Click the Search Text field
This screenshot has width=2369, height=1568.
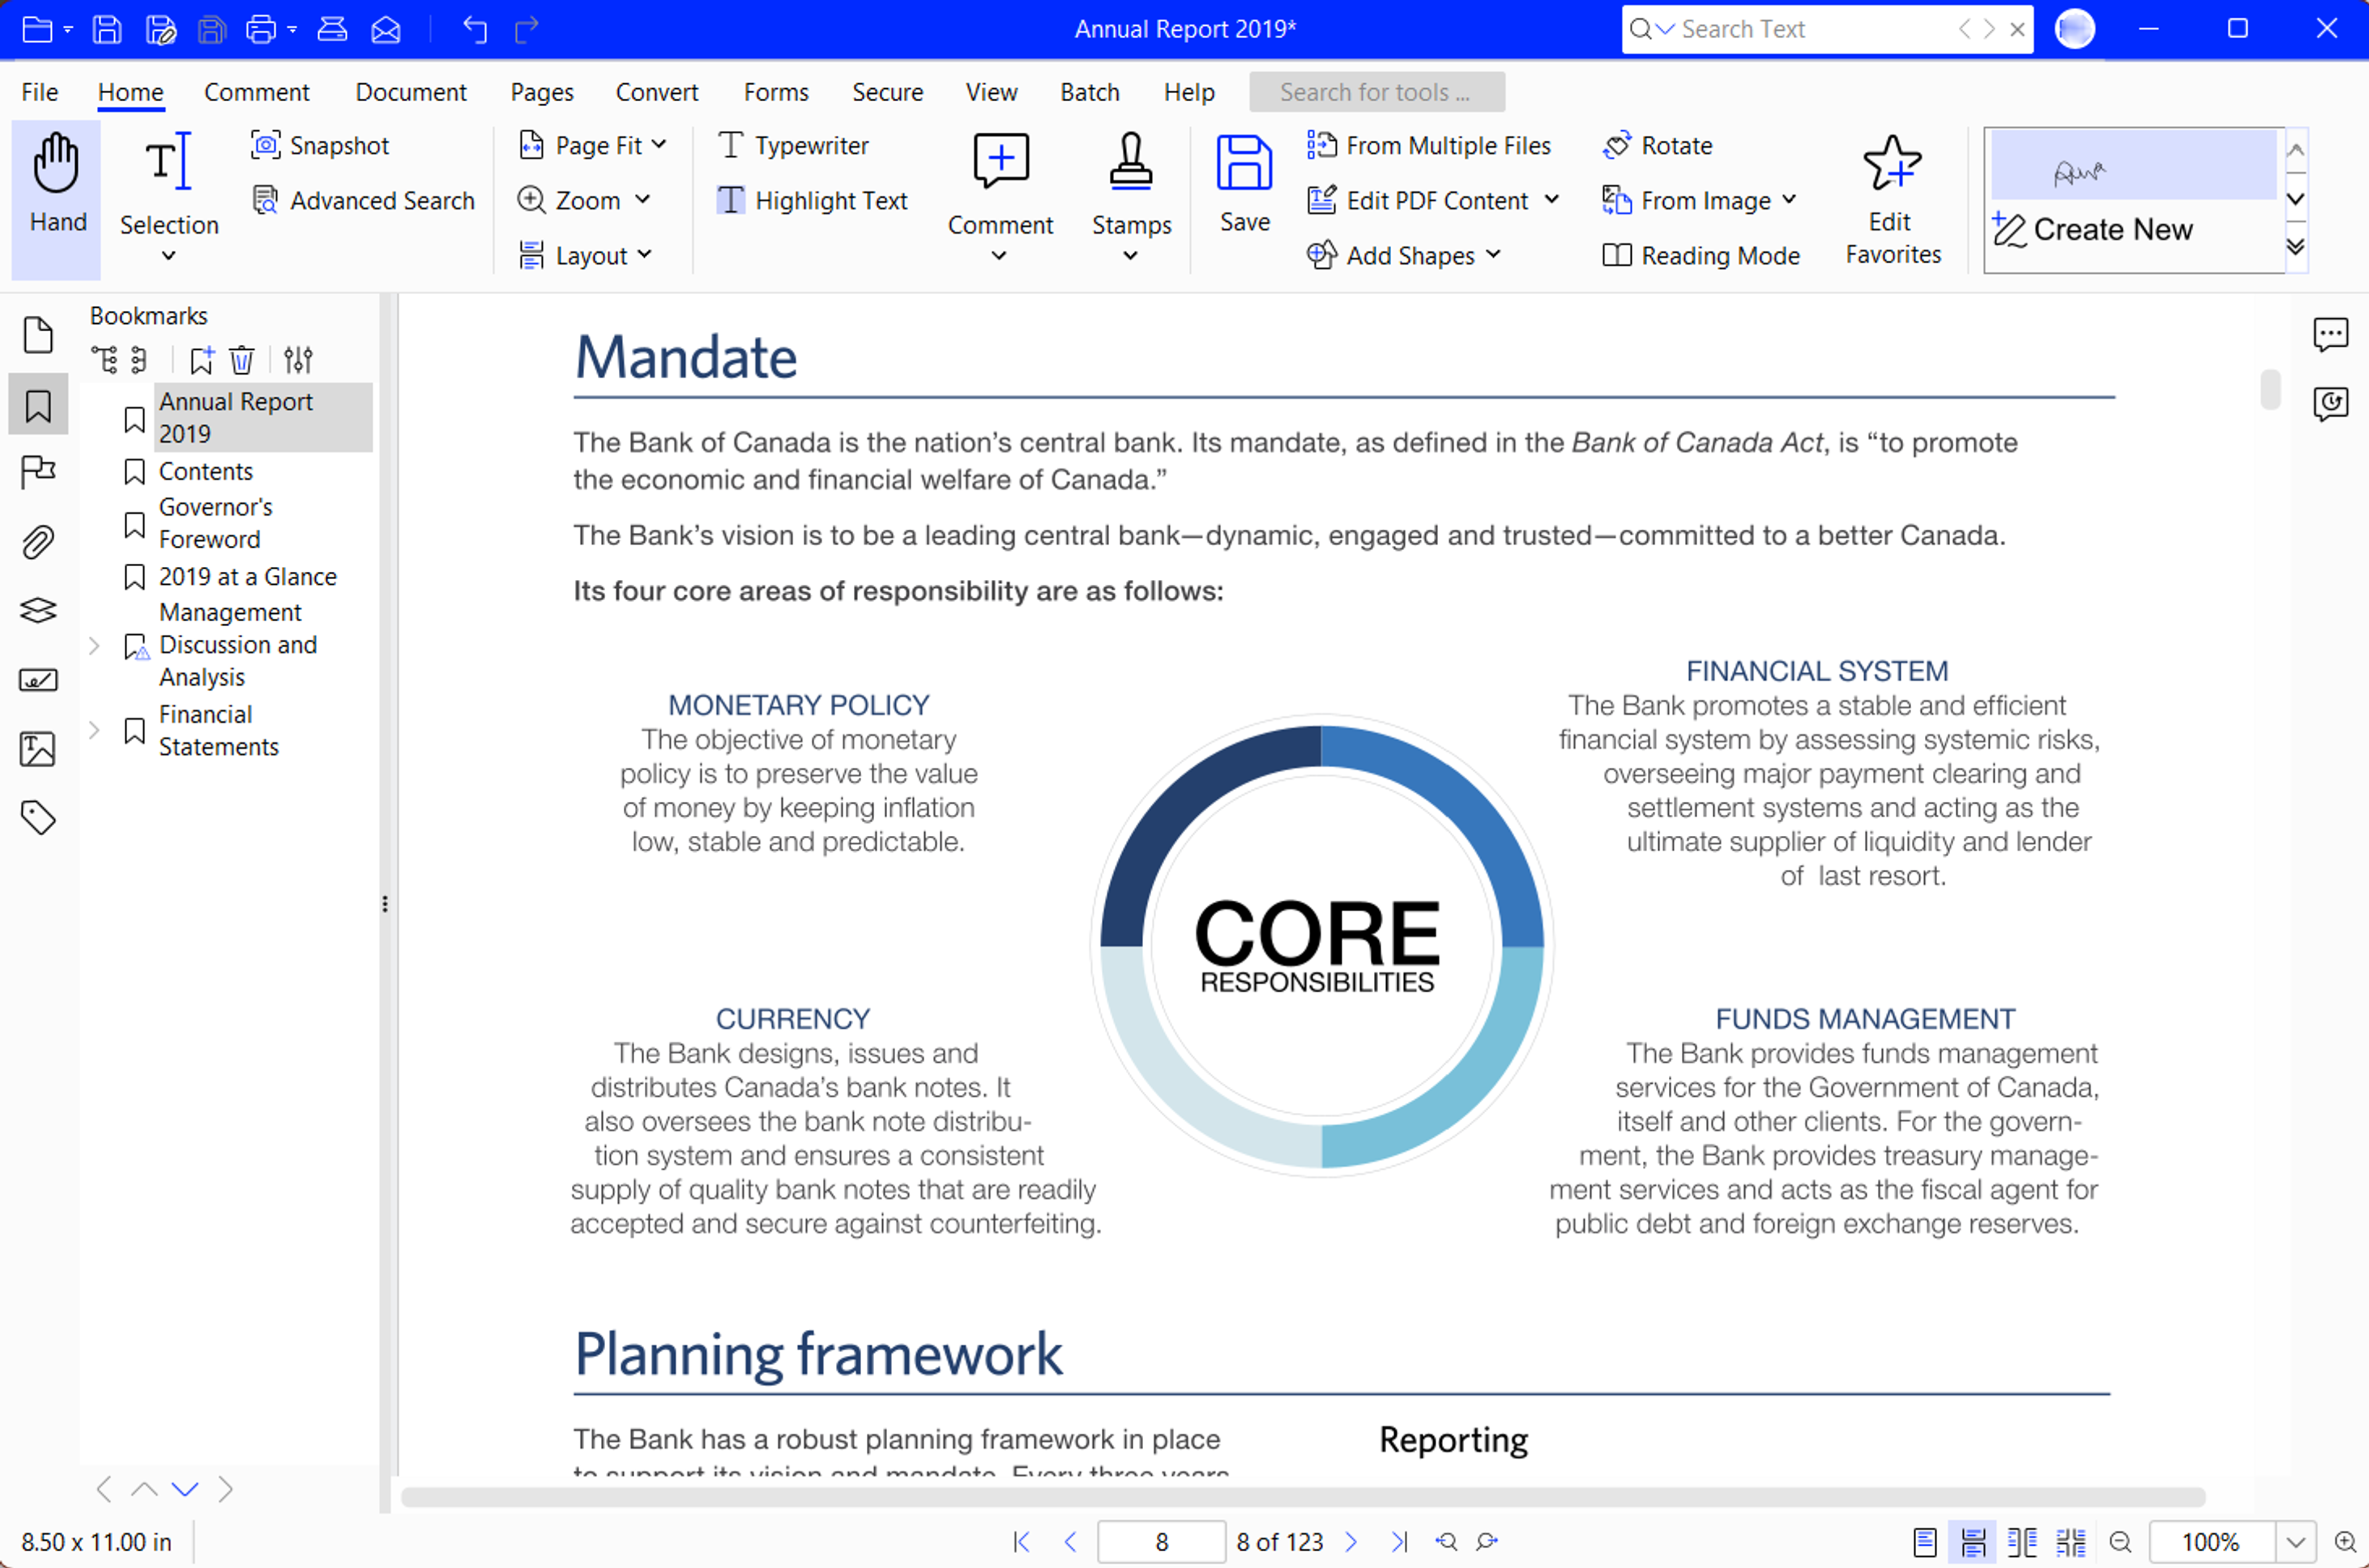coord(1816,29)
